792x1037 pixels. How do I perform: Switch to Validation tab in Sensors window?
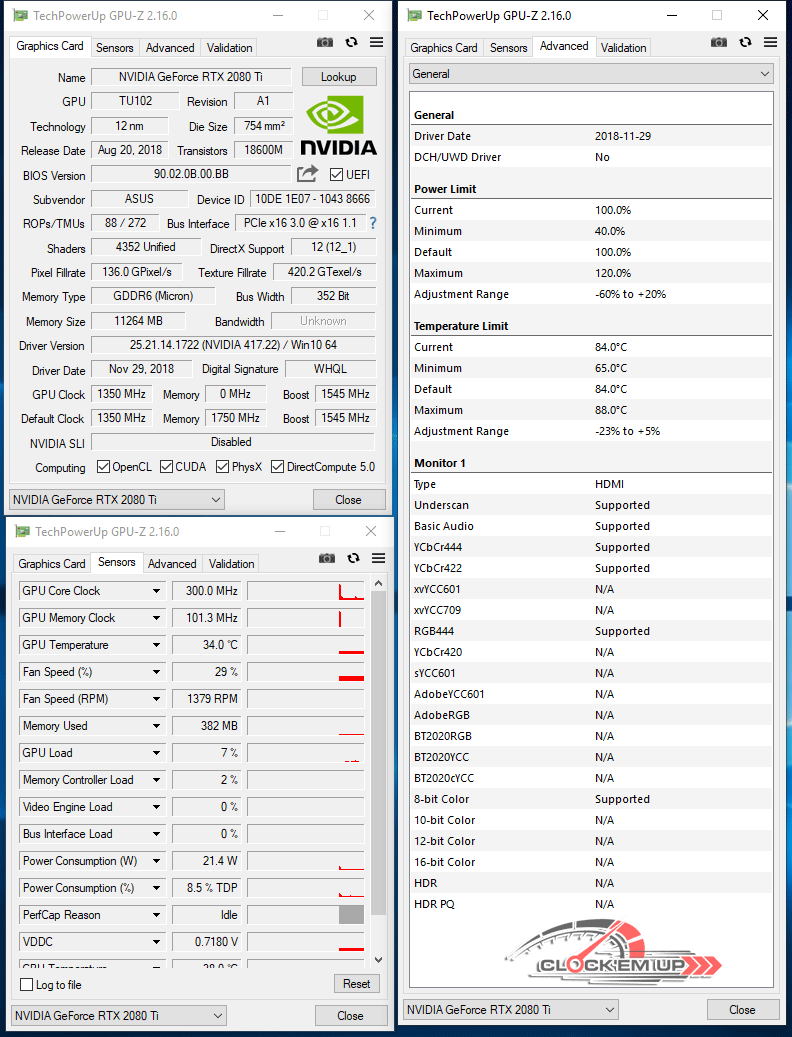coord(231,563)
